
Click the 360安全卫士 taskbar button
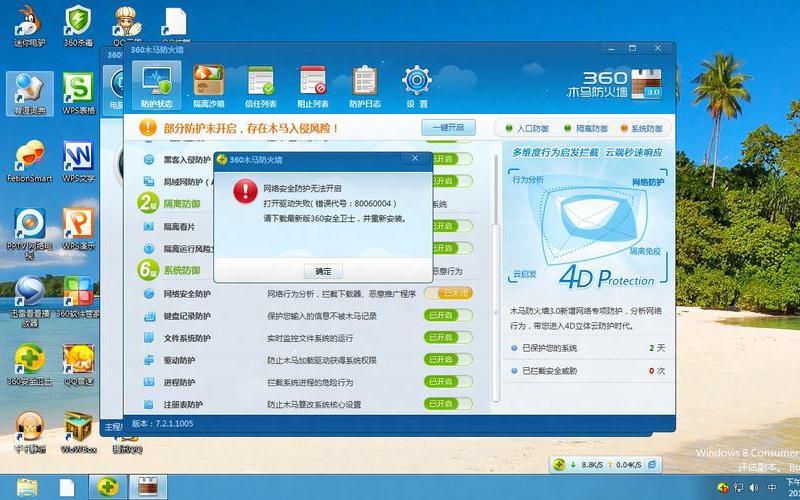click(108, 487)
